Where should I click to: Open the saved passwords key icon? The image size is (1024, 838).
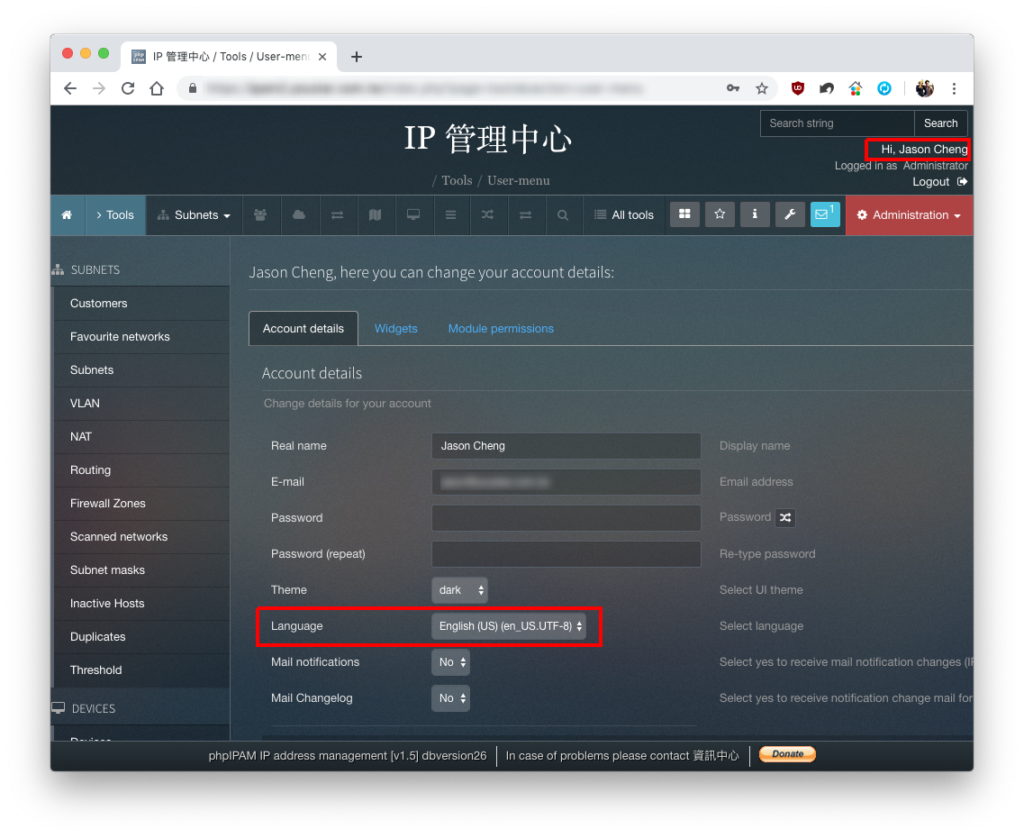(733, 88)
